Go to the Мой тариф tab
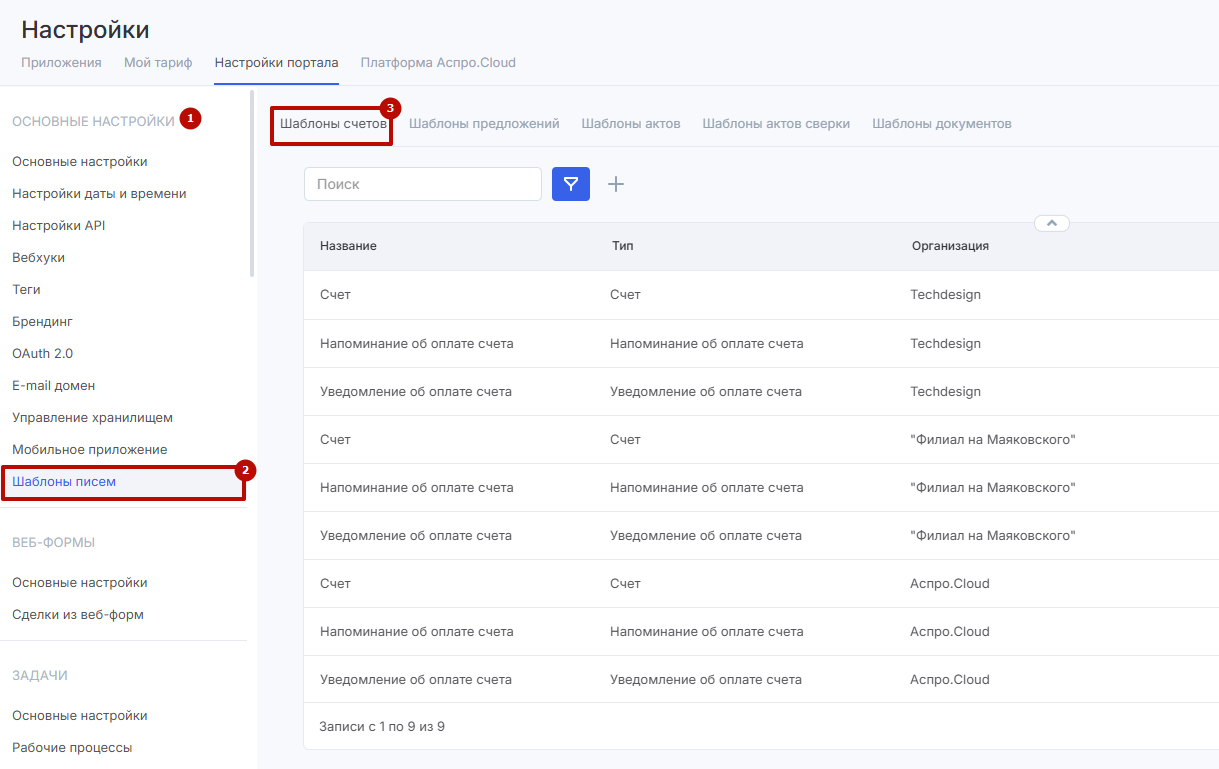The height and width of the screenshot is (769, 1219). (x=158, y=63)
